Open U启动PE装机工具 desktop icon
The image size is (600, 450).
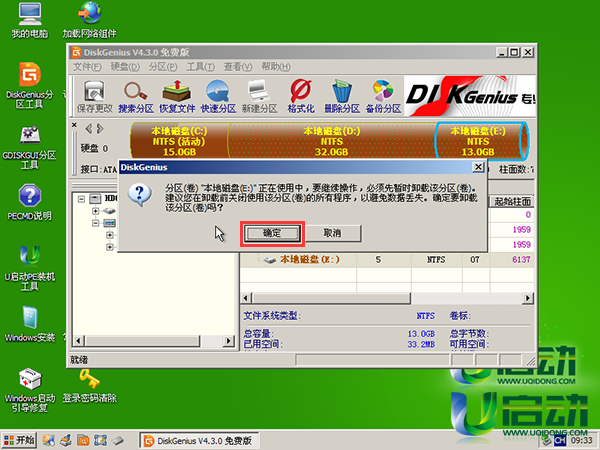[30, 268]
